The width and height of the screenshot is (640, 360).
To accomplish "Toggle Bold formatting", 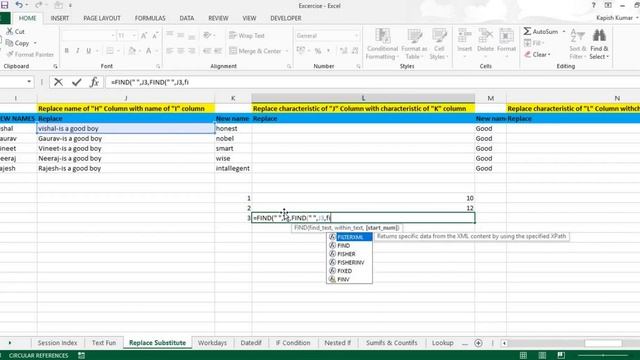I will click(x=67, y=51).
